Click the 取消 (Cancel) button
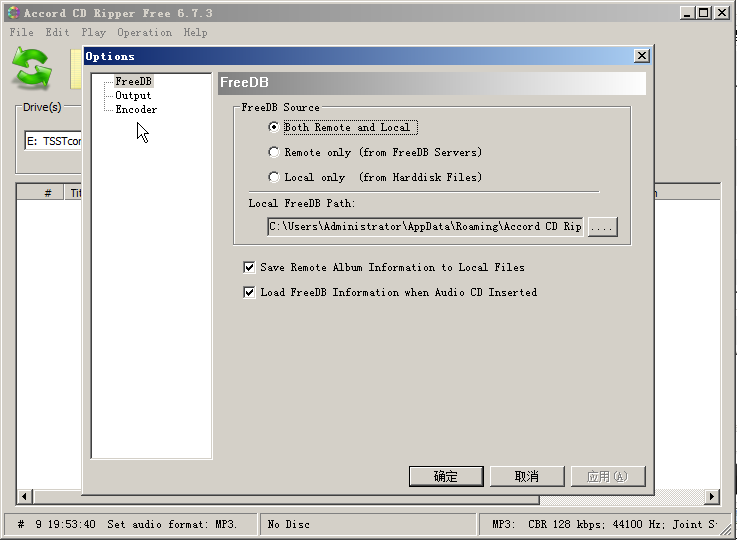 [527, 477]
